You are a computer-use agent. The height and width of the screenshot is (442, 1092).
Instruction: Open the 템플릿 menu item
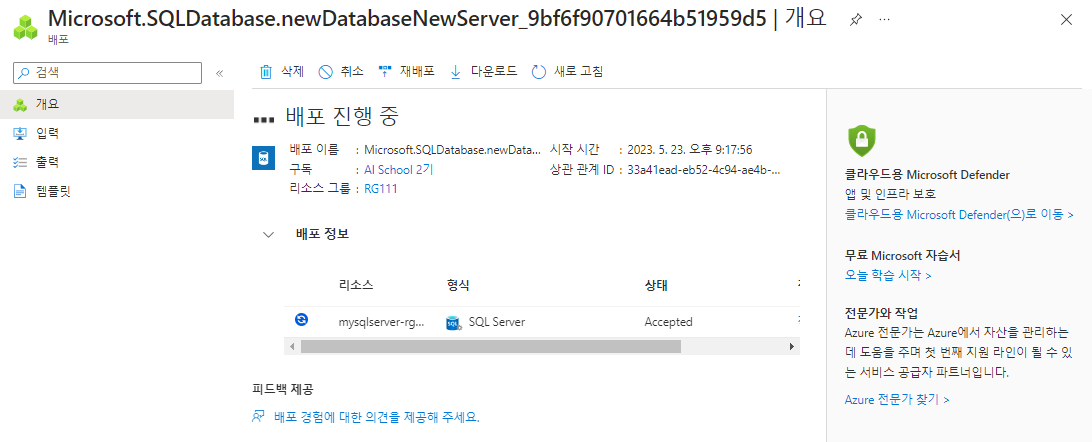117,191
